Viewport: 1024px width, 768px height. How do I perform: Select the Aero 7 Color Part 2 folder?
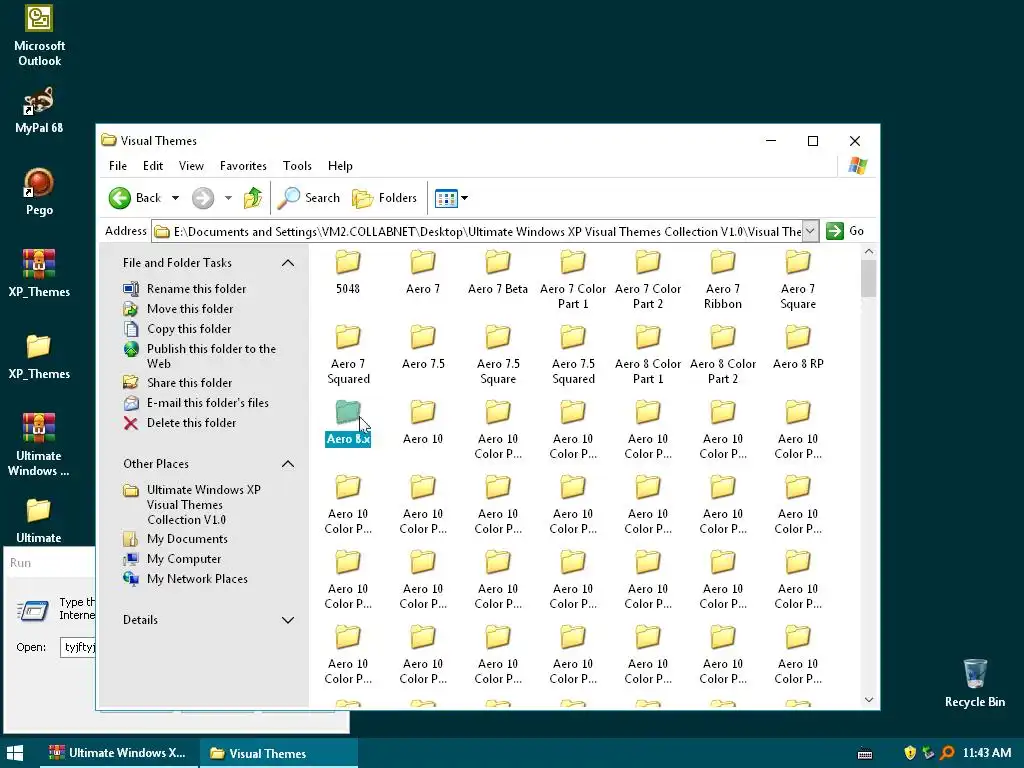coord(648,280)
